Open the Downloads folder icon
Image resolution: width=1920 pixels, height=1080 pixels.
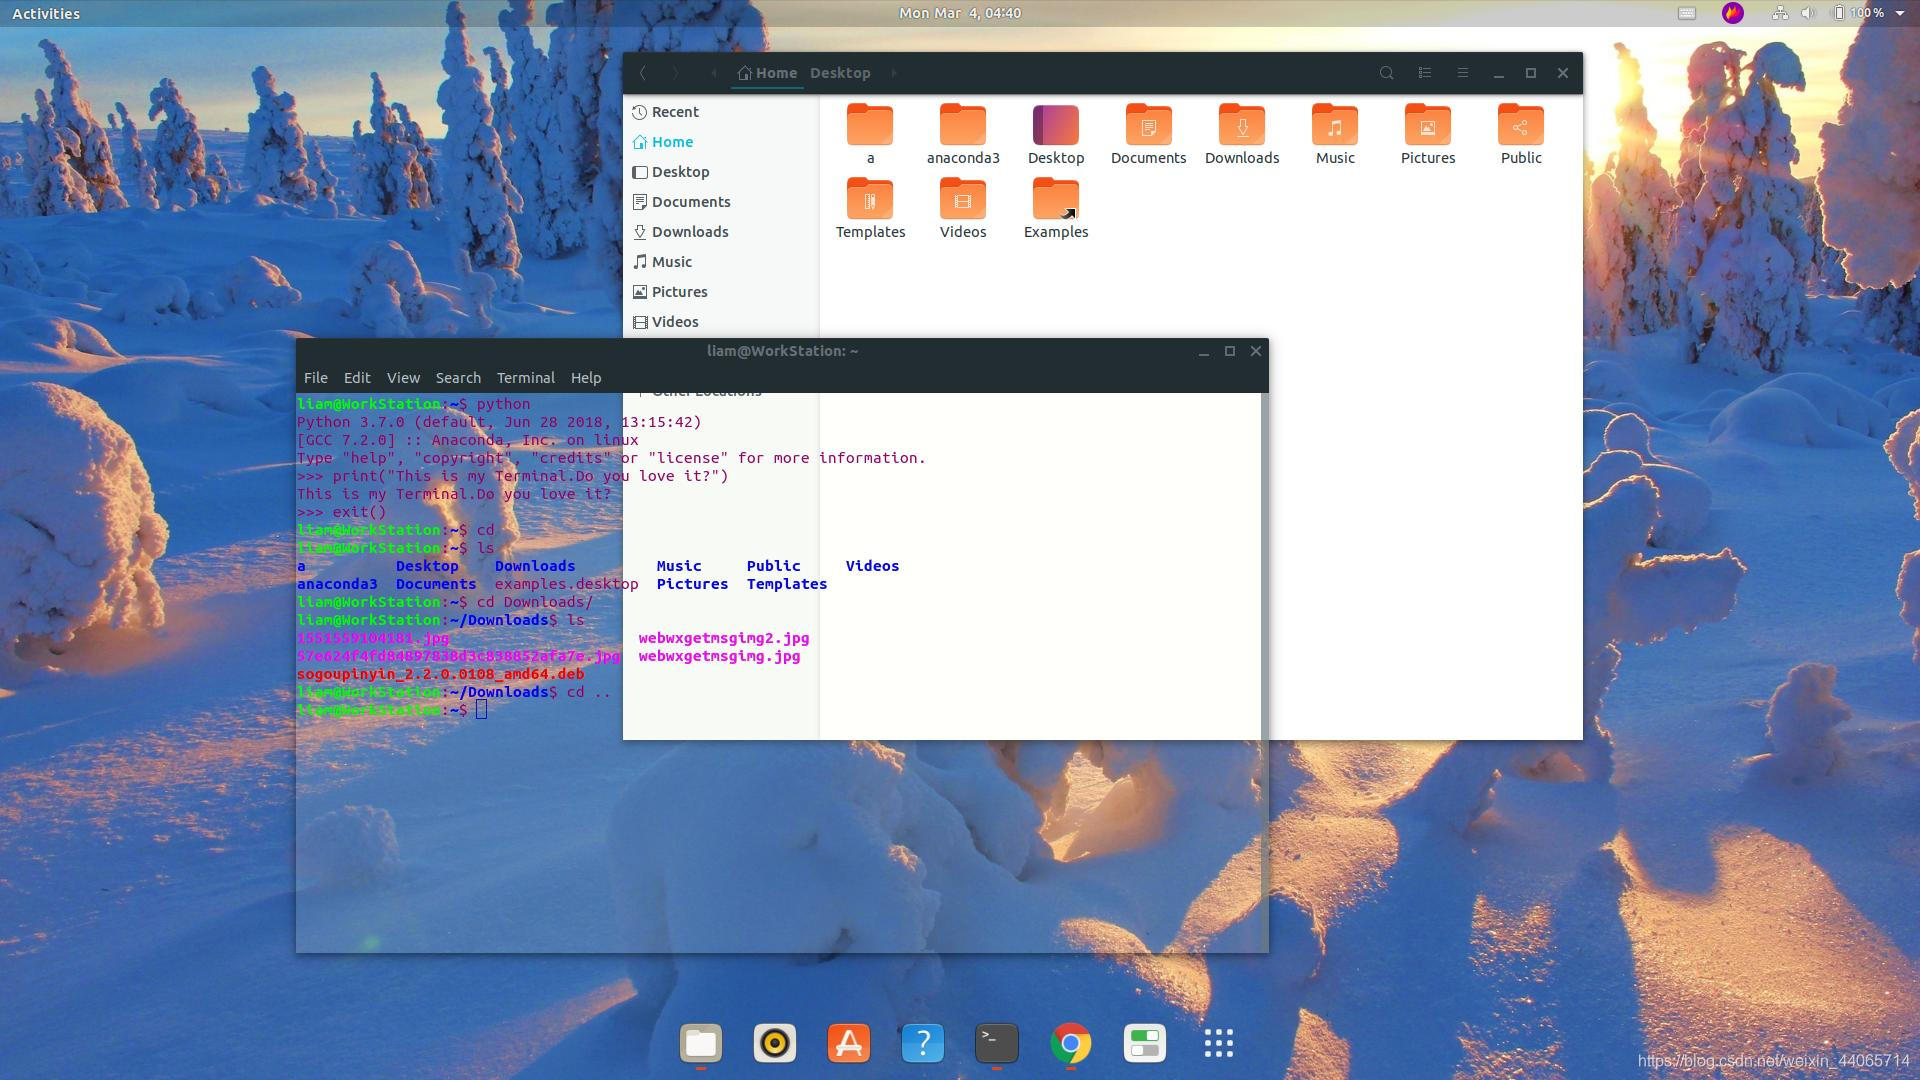tap(1242, 127)
